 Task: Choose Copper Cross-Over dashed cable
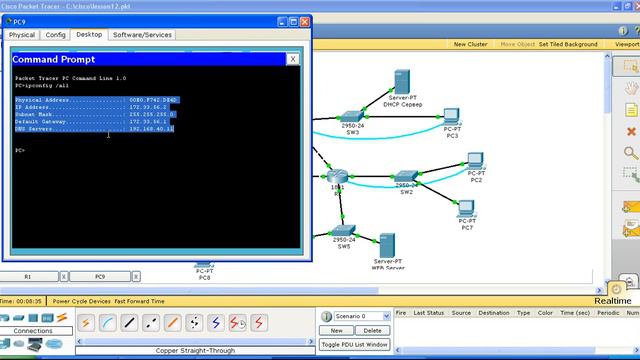151,323
